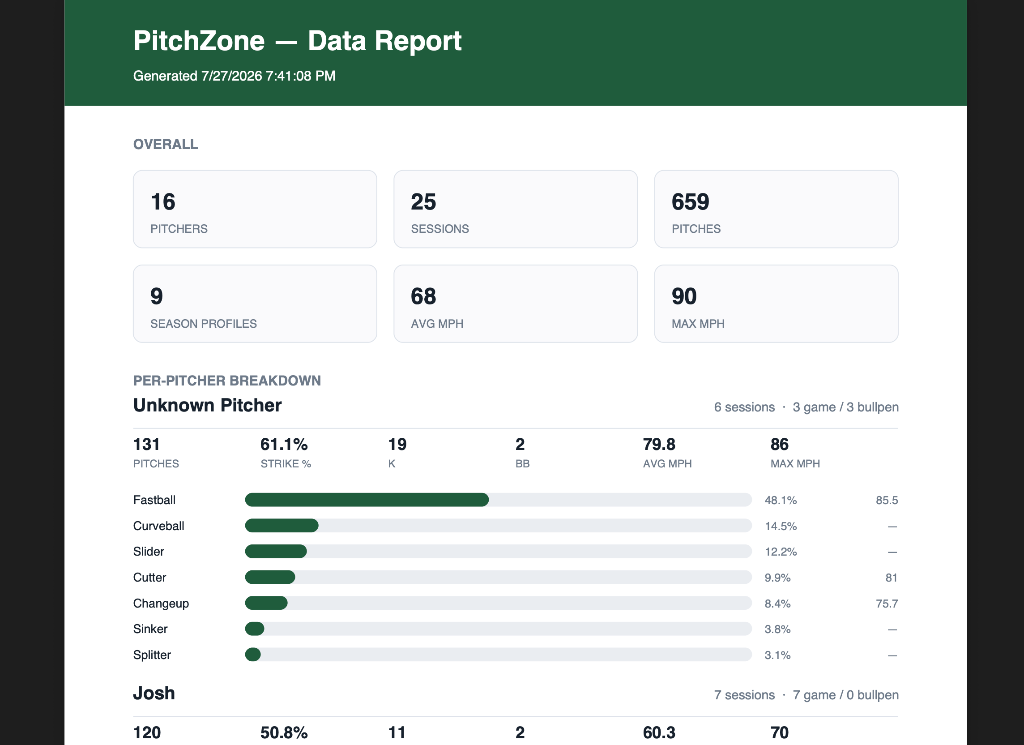Click the Changeup usage bar

tap(498, 603)
